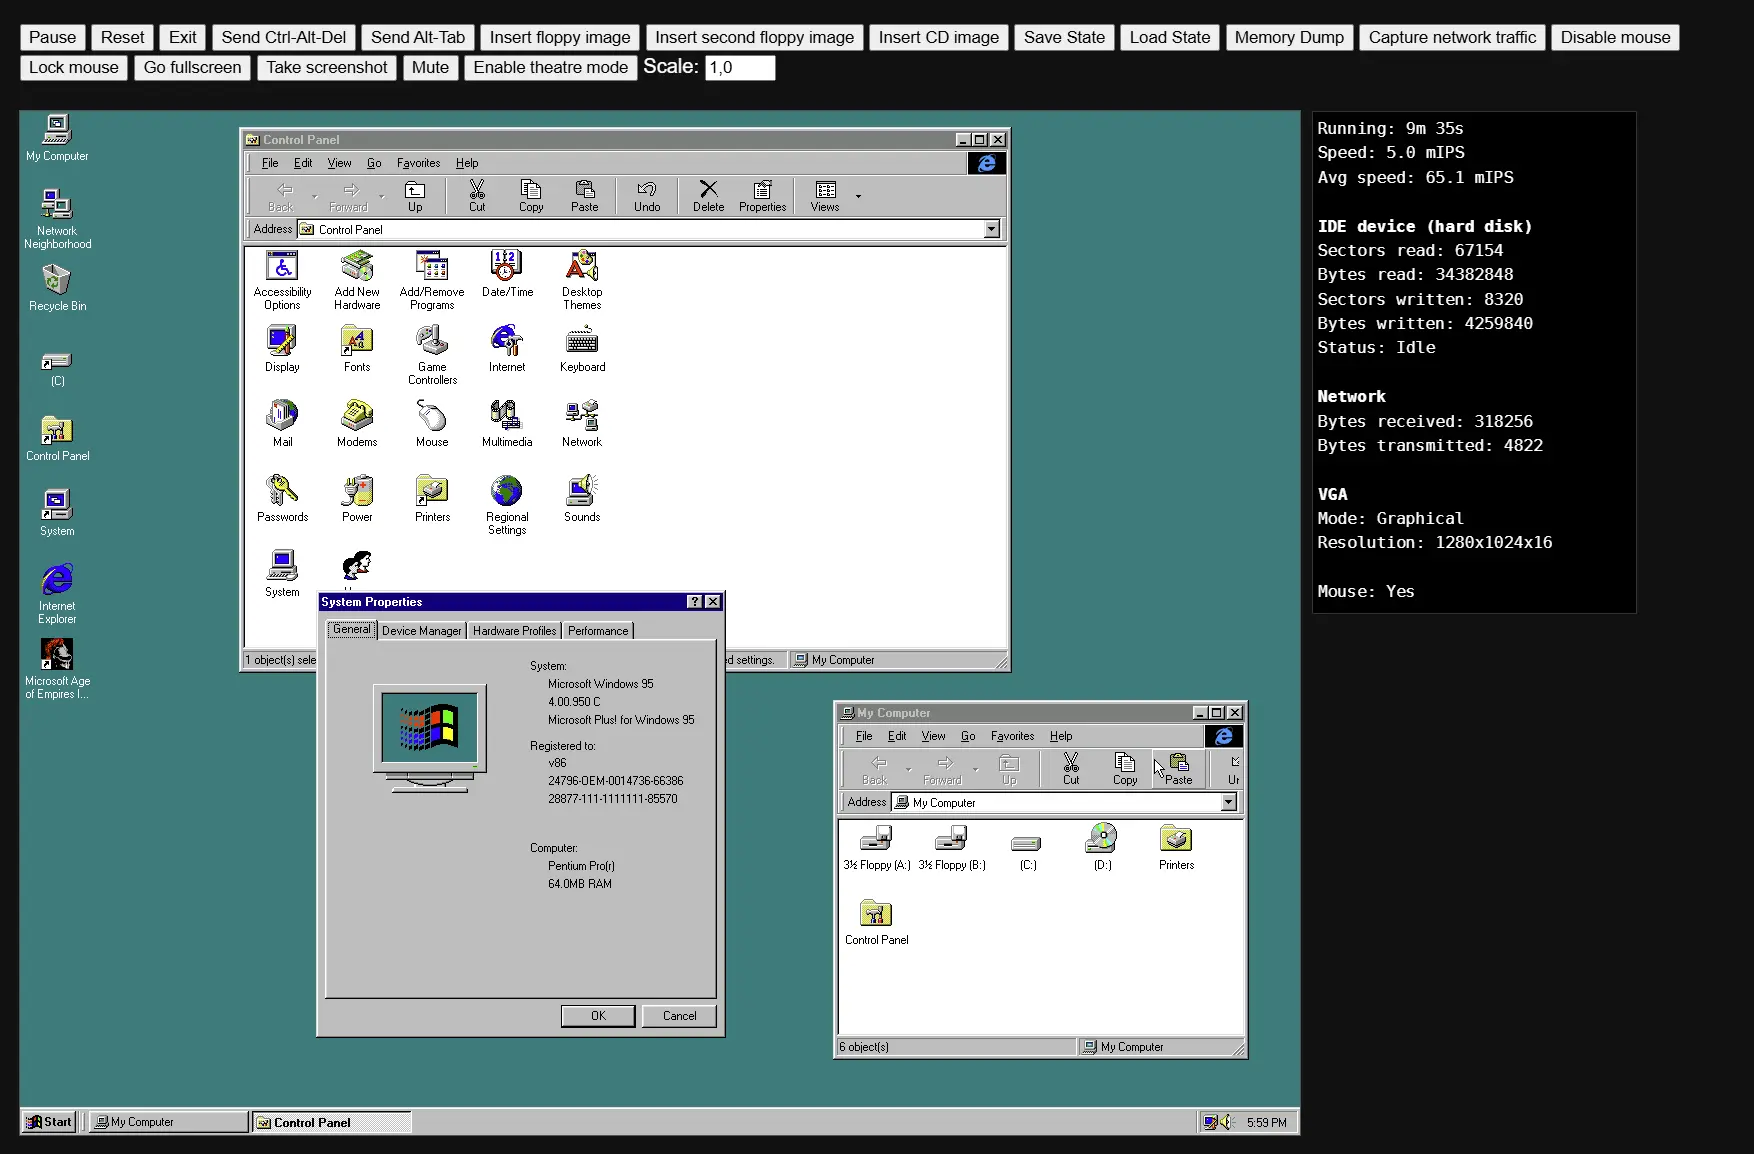This screenshot has width=1754, height=1154.
Task: Click Network Neighborhood desktop icon
Action: 57,219
